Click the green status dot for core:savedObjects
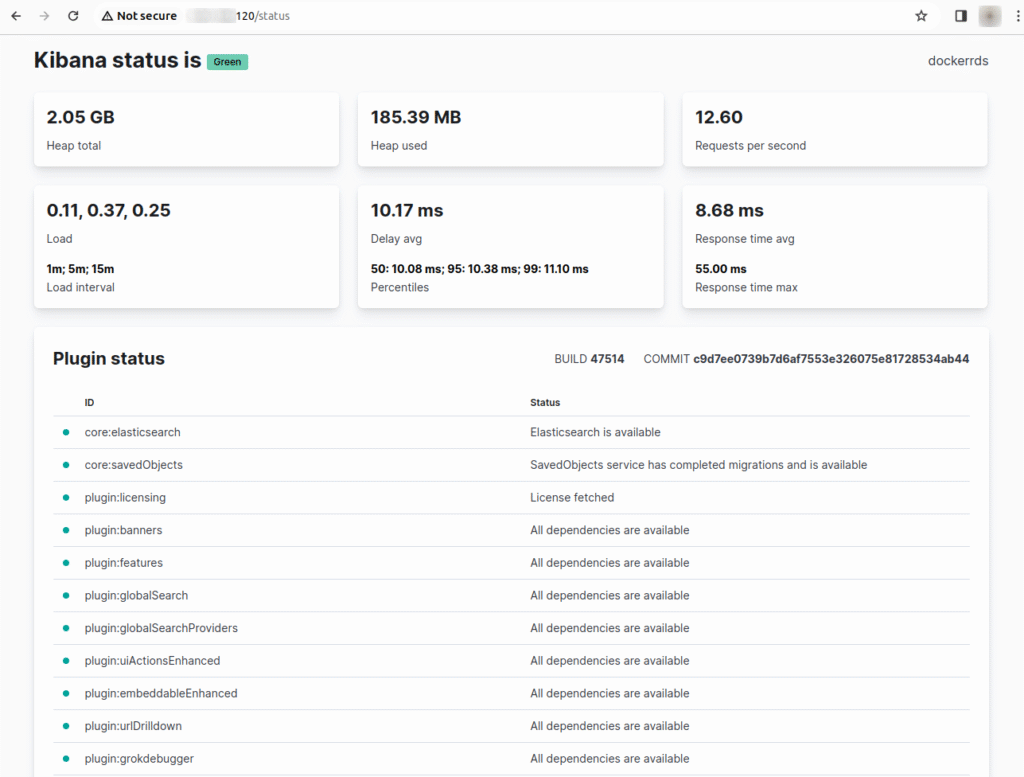 coord(66,465)
